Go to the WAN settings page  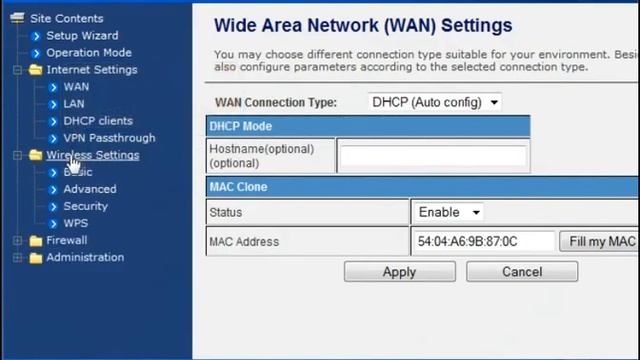pyautogui.click(x=76, y=87)
